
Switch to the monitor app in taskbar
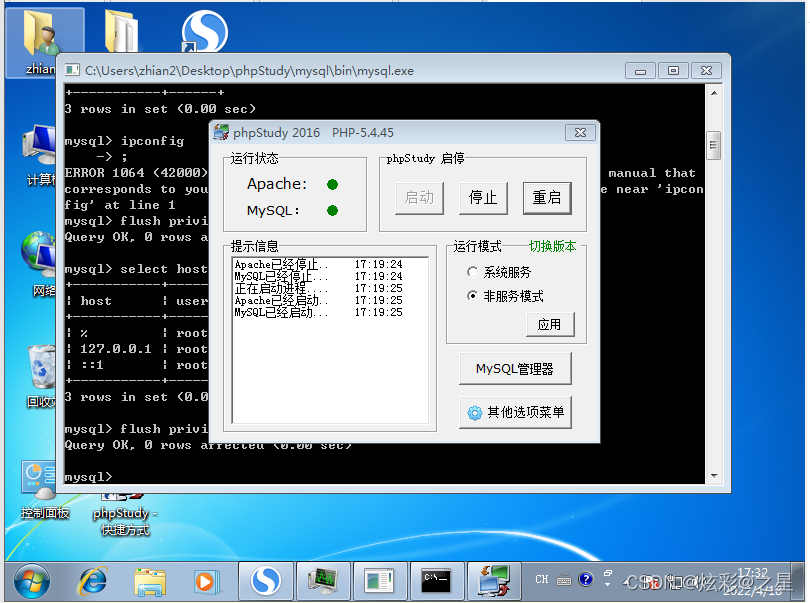pos(323,581)
